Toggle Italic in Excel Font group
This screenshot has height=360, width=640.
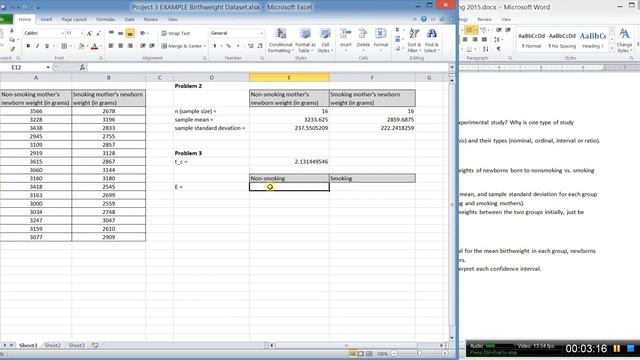pyautogui.click(x=37, y=46)
